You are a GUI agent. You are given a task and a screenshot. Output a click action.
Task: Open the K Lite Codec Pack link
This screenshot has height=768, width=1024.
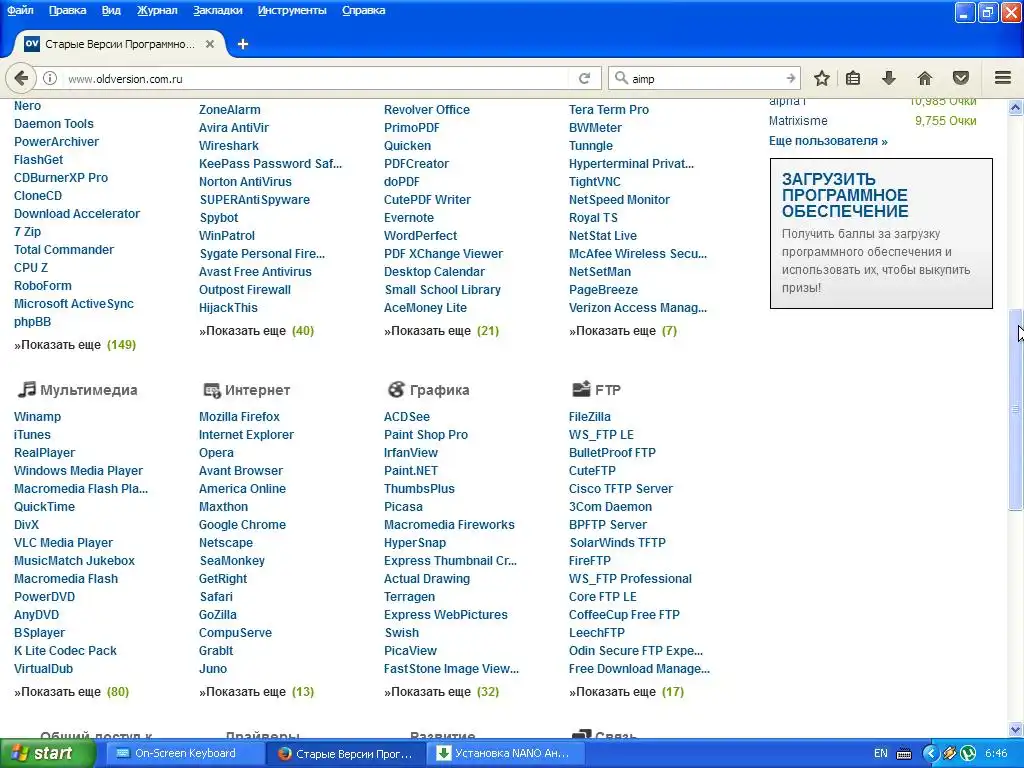[65, 650]
